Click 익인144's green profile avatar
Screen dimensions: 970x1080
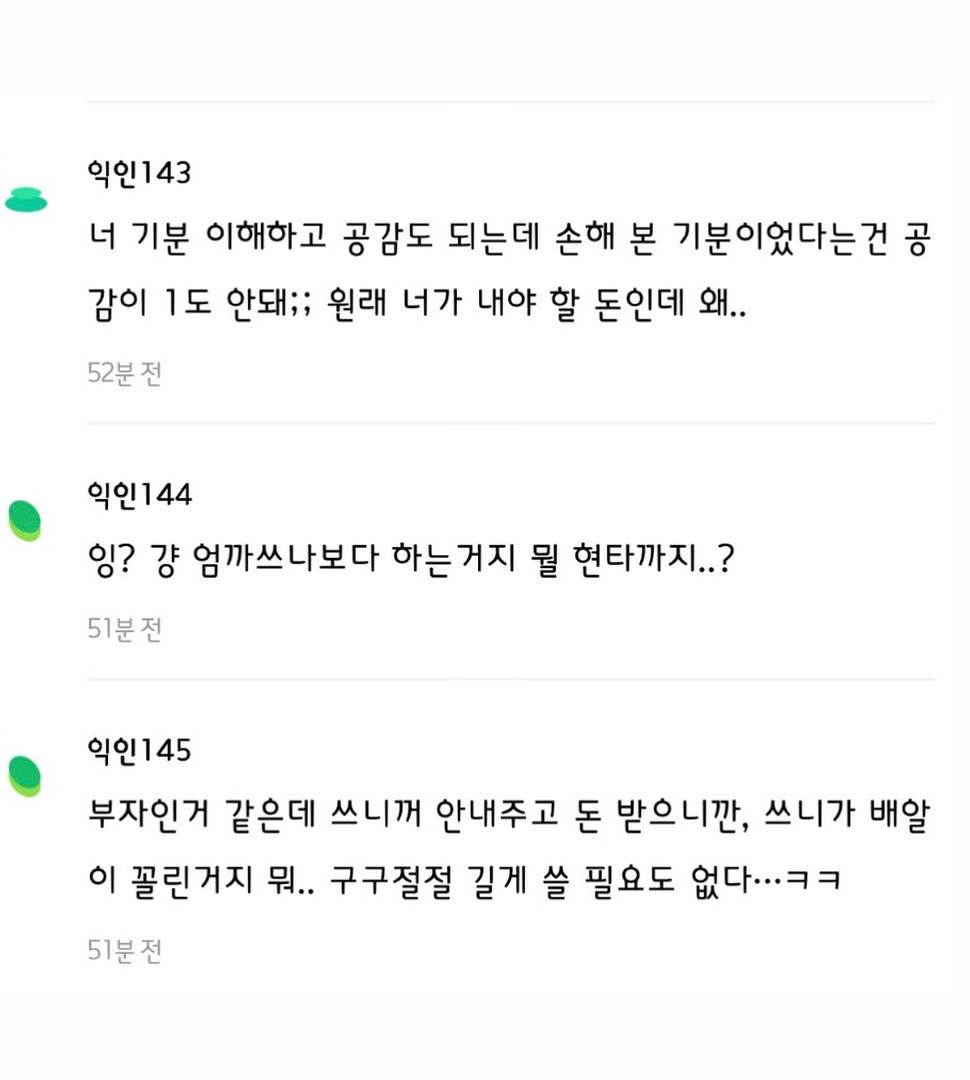pos(25,521)
